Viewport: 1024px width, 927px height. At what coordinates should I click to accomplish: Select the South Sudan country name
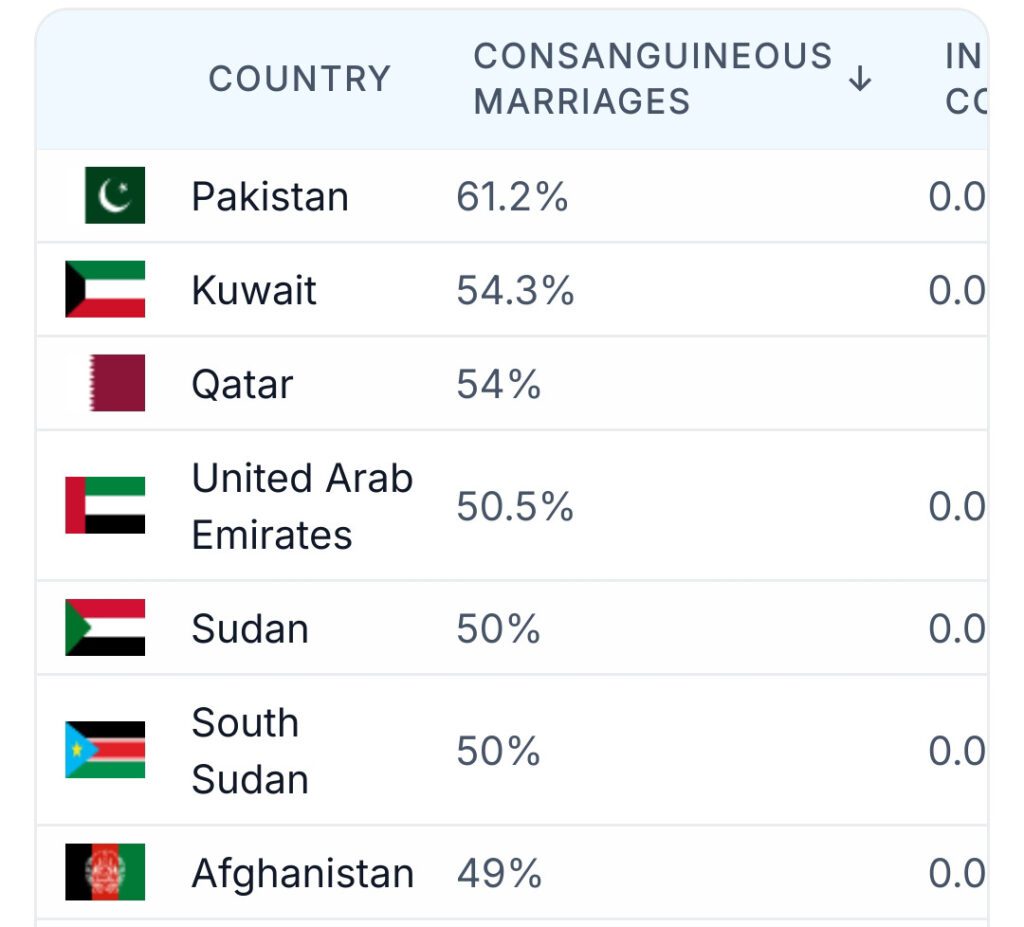click(x=250, y=751)
